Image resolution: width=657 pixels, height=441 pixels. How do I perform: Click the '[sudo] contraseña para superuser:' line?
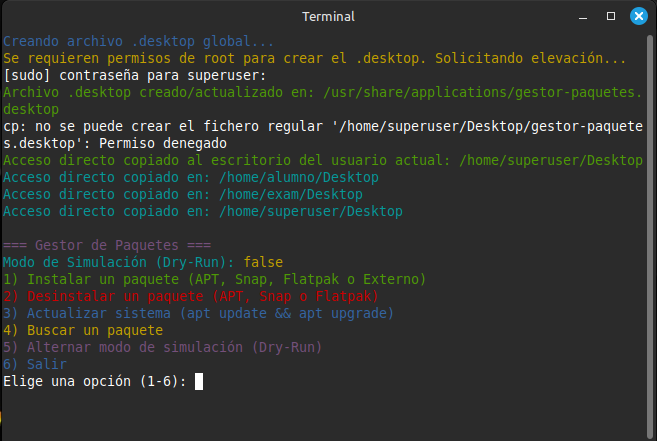135,75
